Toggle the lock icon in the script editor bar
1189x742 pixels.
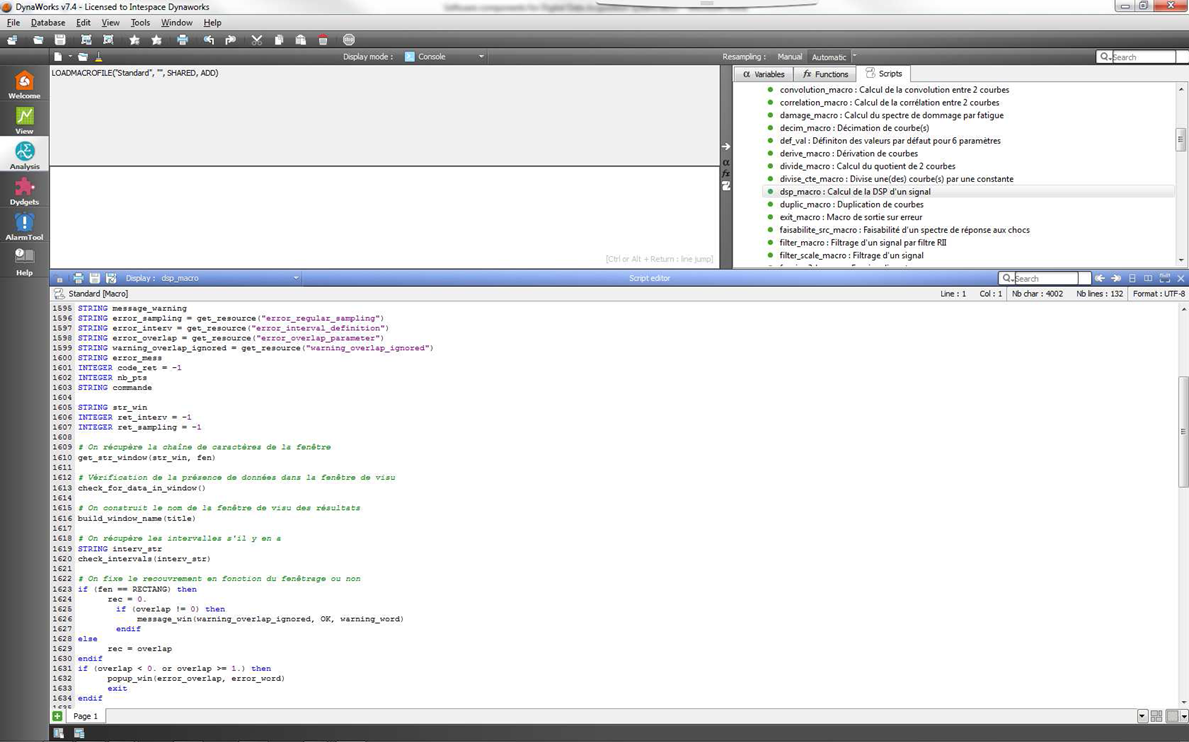(60, 278)
